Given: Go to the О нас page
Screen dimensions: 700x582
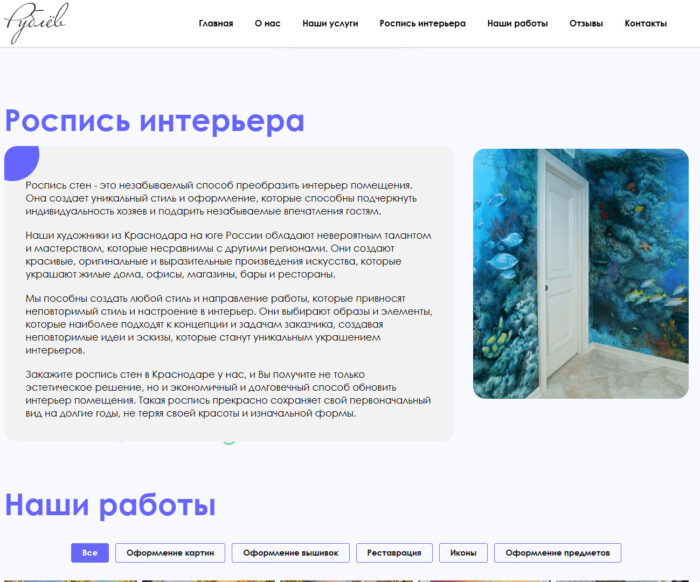Looking at the screenshot, I should point(267,23).
